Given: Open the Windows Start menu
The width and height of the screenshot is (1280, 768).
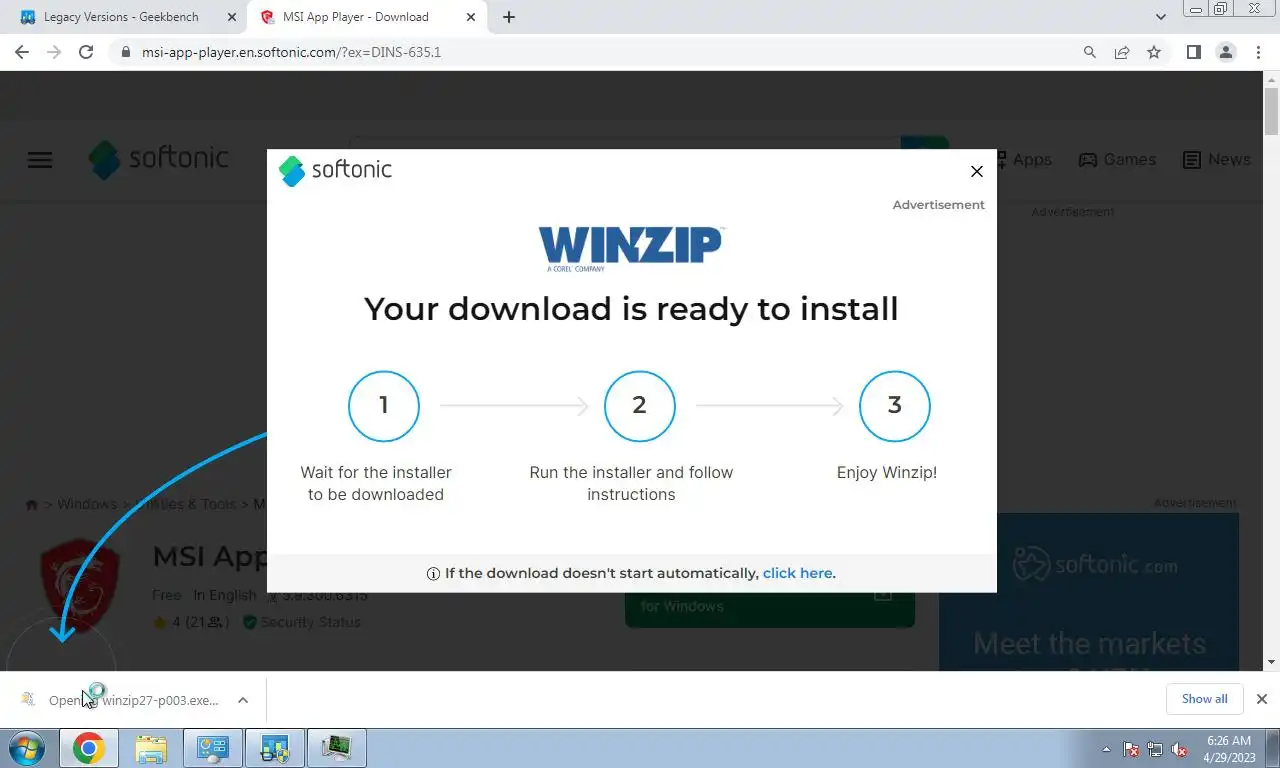Looking at the screenshot, I should (x=26, y=748).
